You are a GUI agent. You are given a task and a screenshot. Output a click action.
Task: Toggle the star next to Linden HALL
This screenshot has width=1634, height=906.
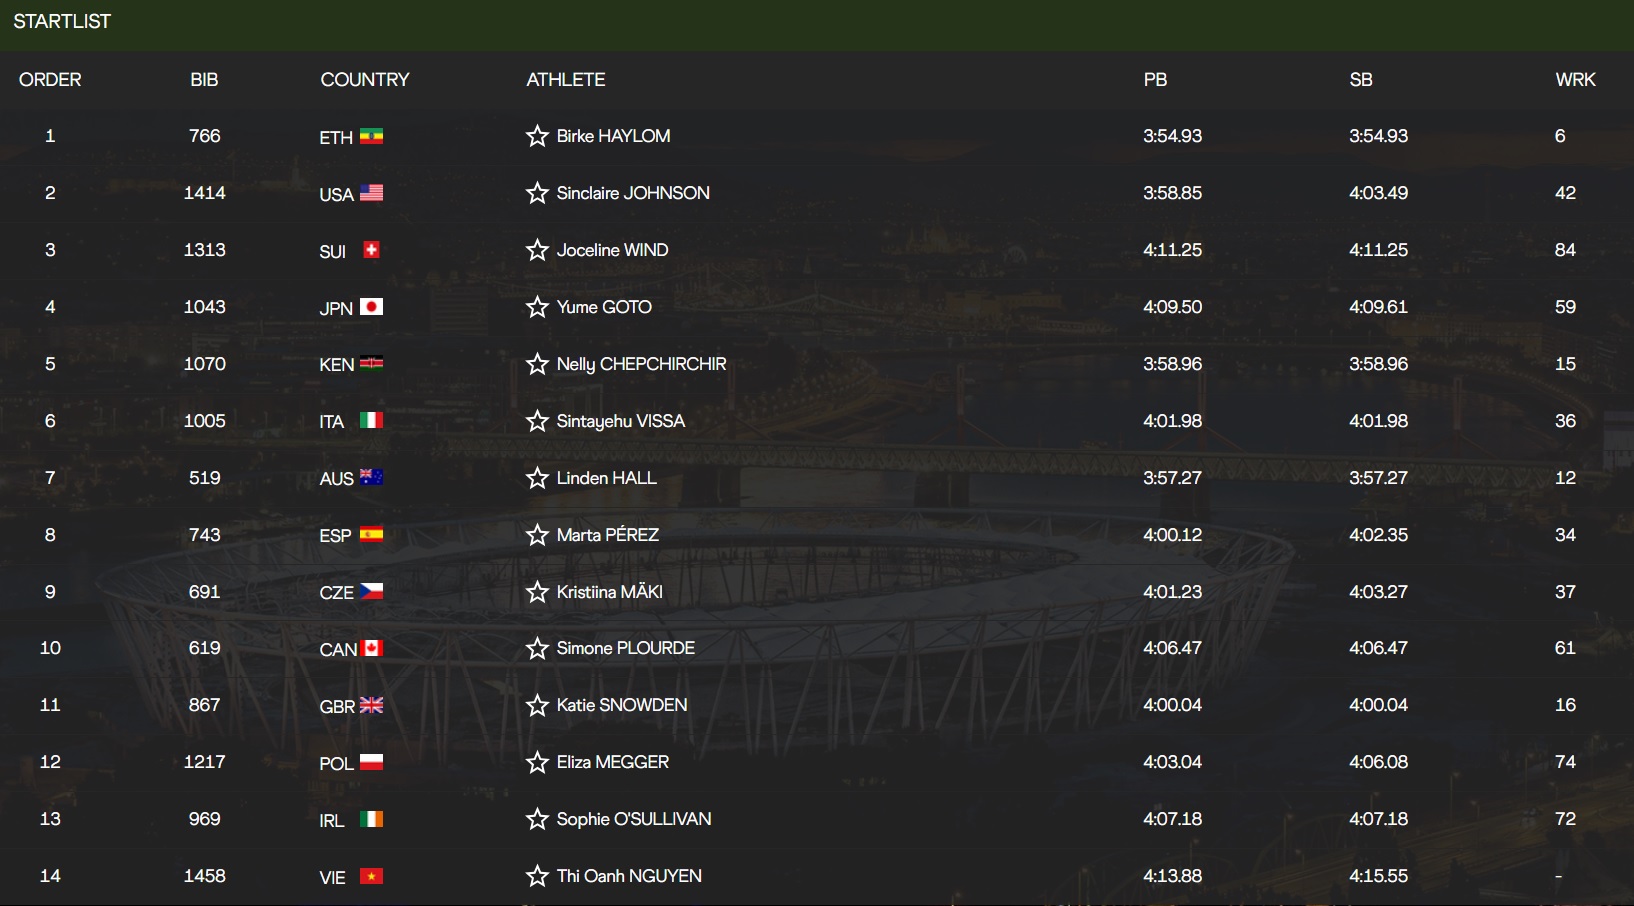pos(537,478)
